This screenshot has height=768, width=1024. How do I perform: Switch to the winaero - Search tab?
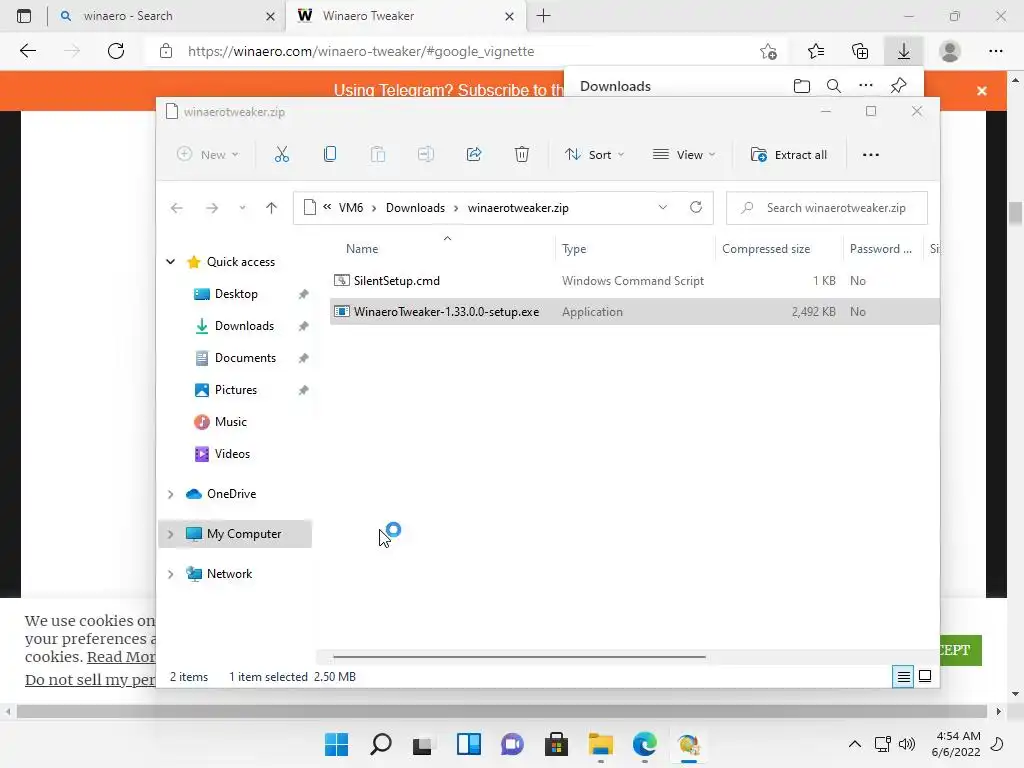166,16
